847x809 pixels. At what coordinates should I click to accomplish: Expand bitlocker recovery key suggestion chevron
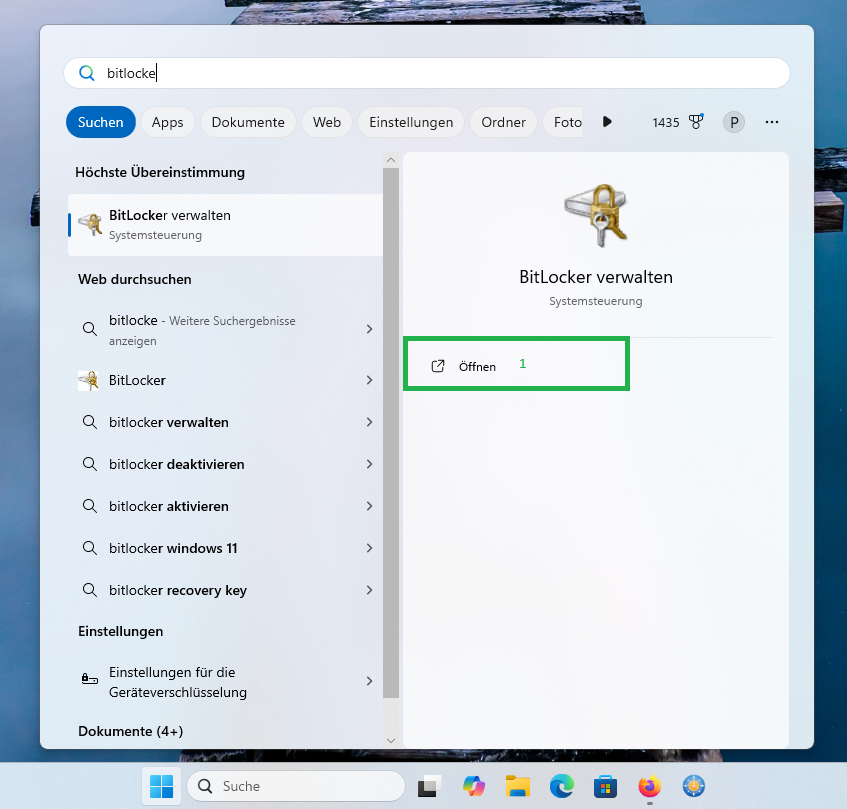tap(369, 590)
